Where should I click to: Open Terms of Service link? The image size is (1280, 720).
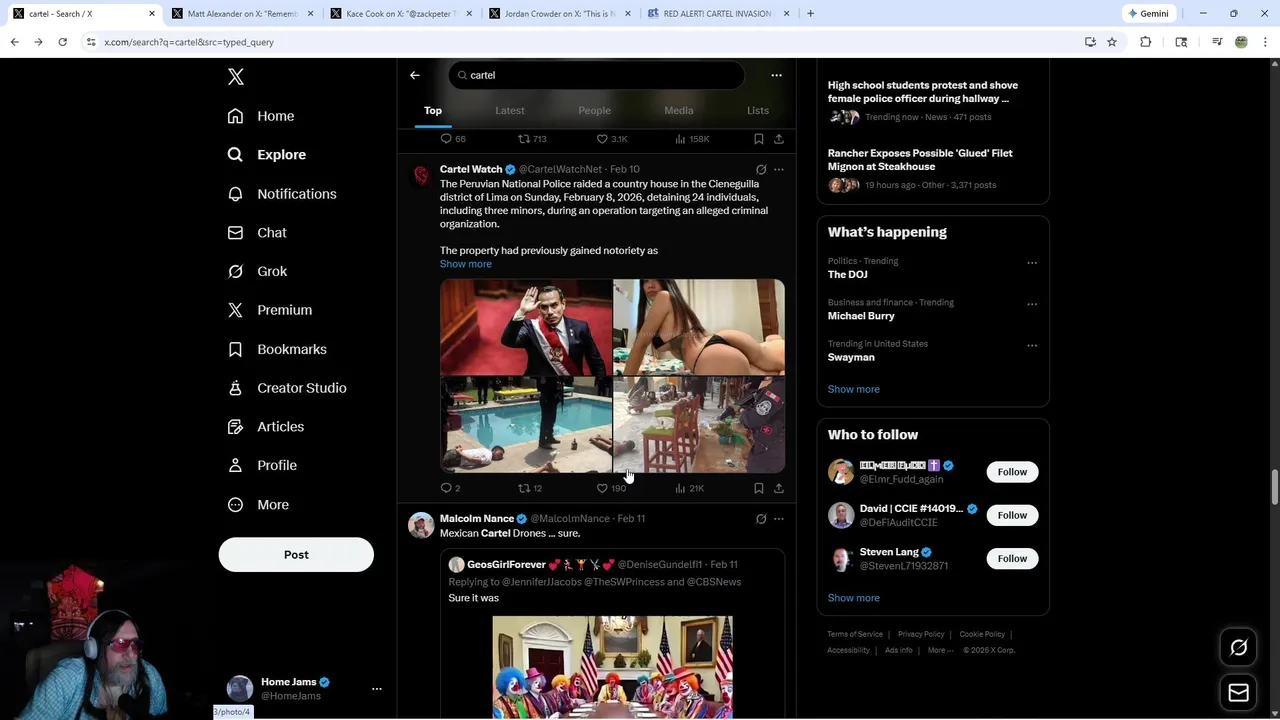tap(855, 634)
